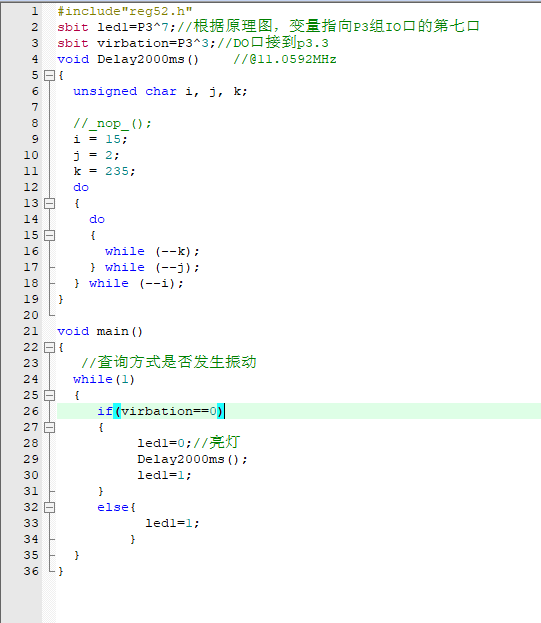This screenshot has height=623, width=541.
Task: Click the 'Delay2000ms();' call on line 29
Action: 192,459
